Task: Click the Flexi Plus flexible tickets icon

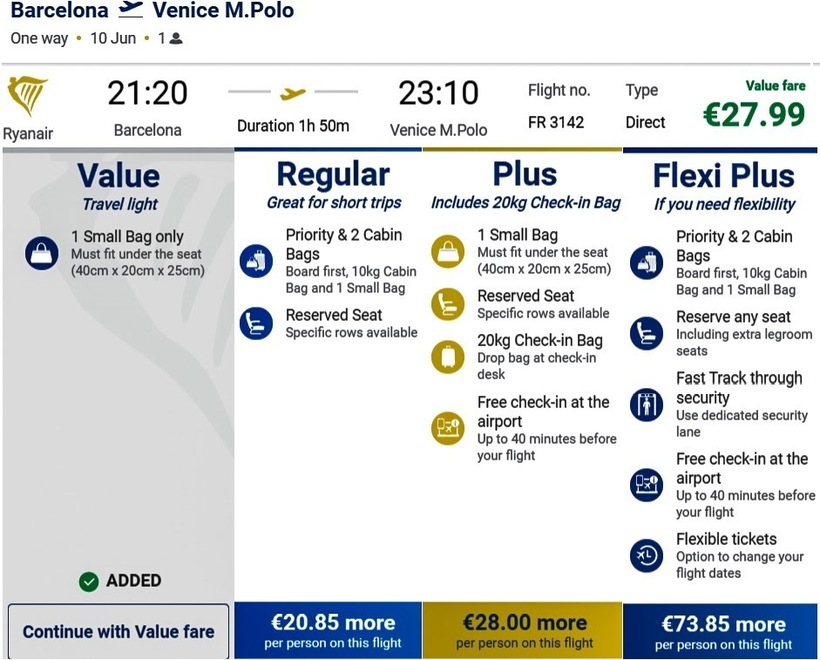Action: pos(646,555)
